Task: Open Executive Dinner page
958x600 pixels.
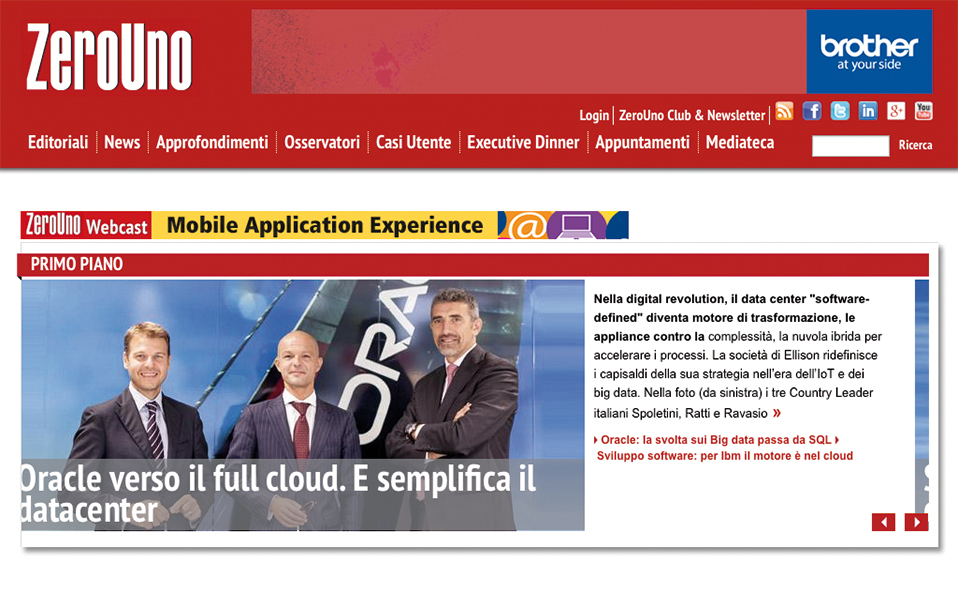Action: [523, 142]
